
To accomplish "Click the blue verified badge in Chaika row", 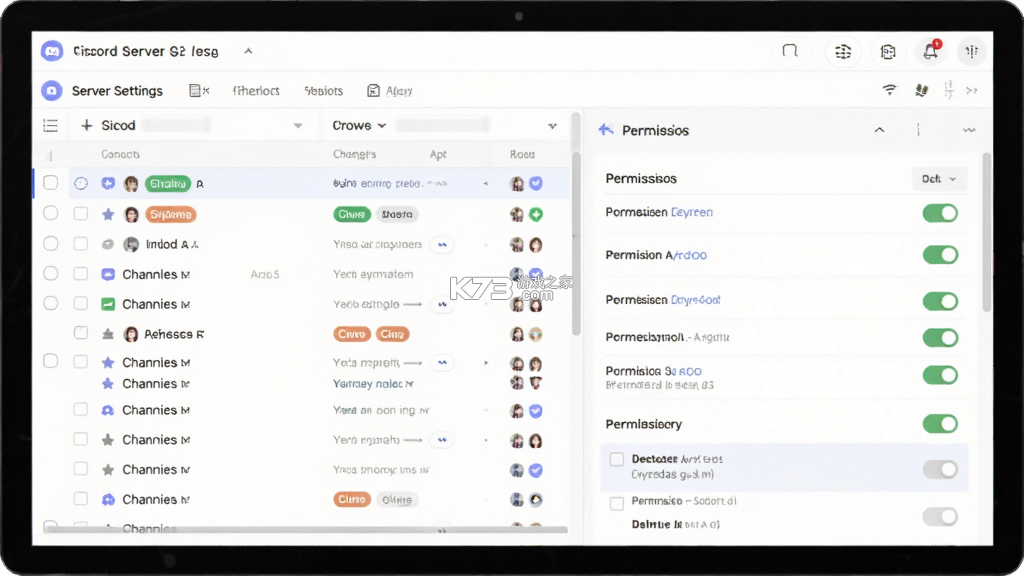I will [x=536, y=184].
